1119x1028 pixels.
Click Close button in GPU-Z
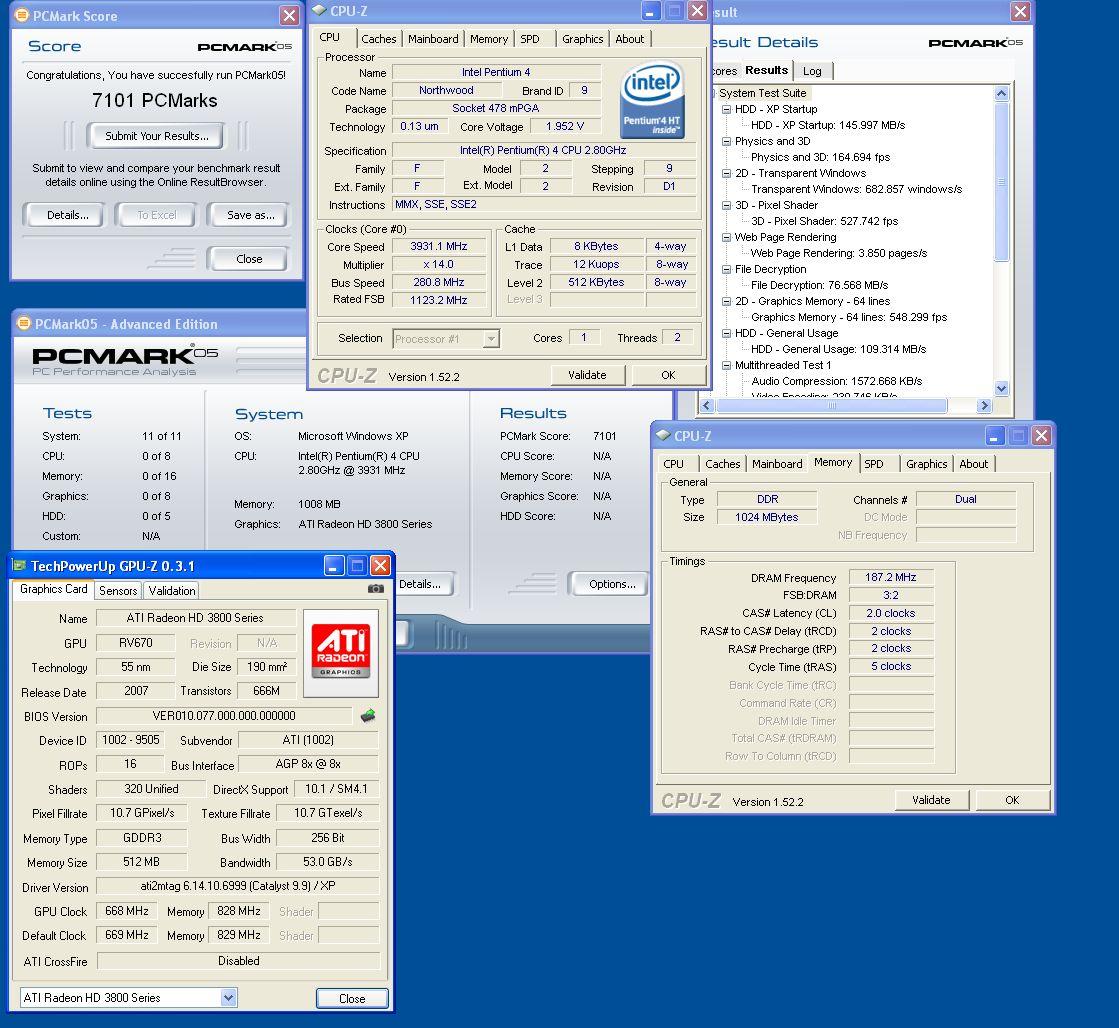pos(352,998)
